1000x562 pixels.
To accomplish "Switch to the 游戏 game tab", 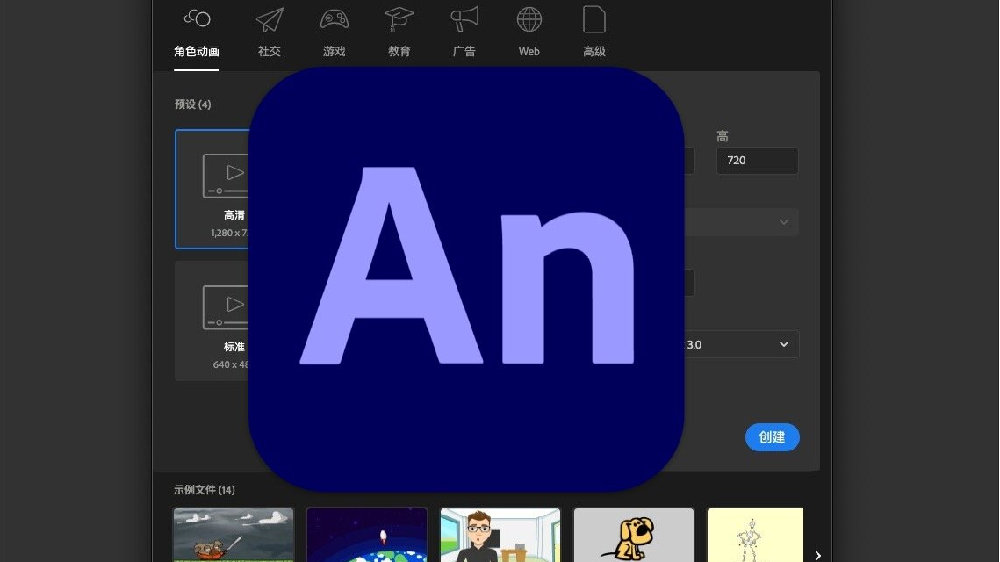I will tap(334, 33).
